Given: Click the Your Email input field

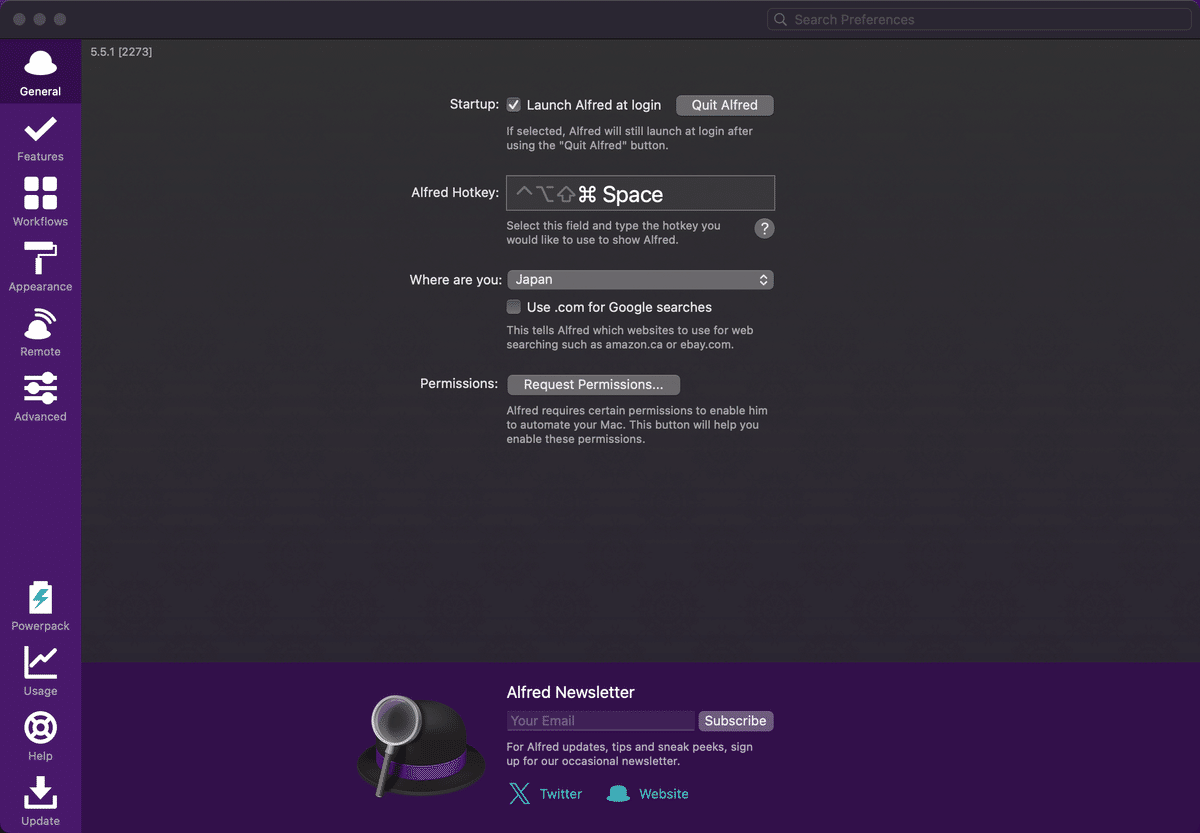Looking at the screenshot, I should (600, 721).
